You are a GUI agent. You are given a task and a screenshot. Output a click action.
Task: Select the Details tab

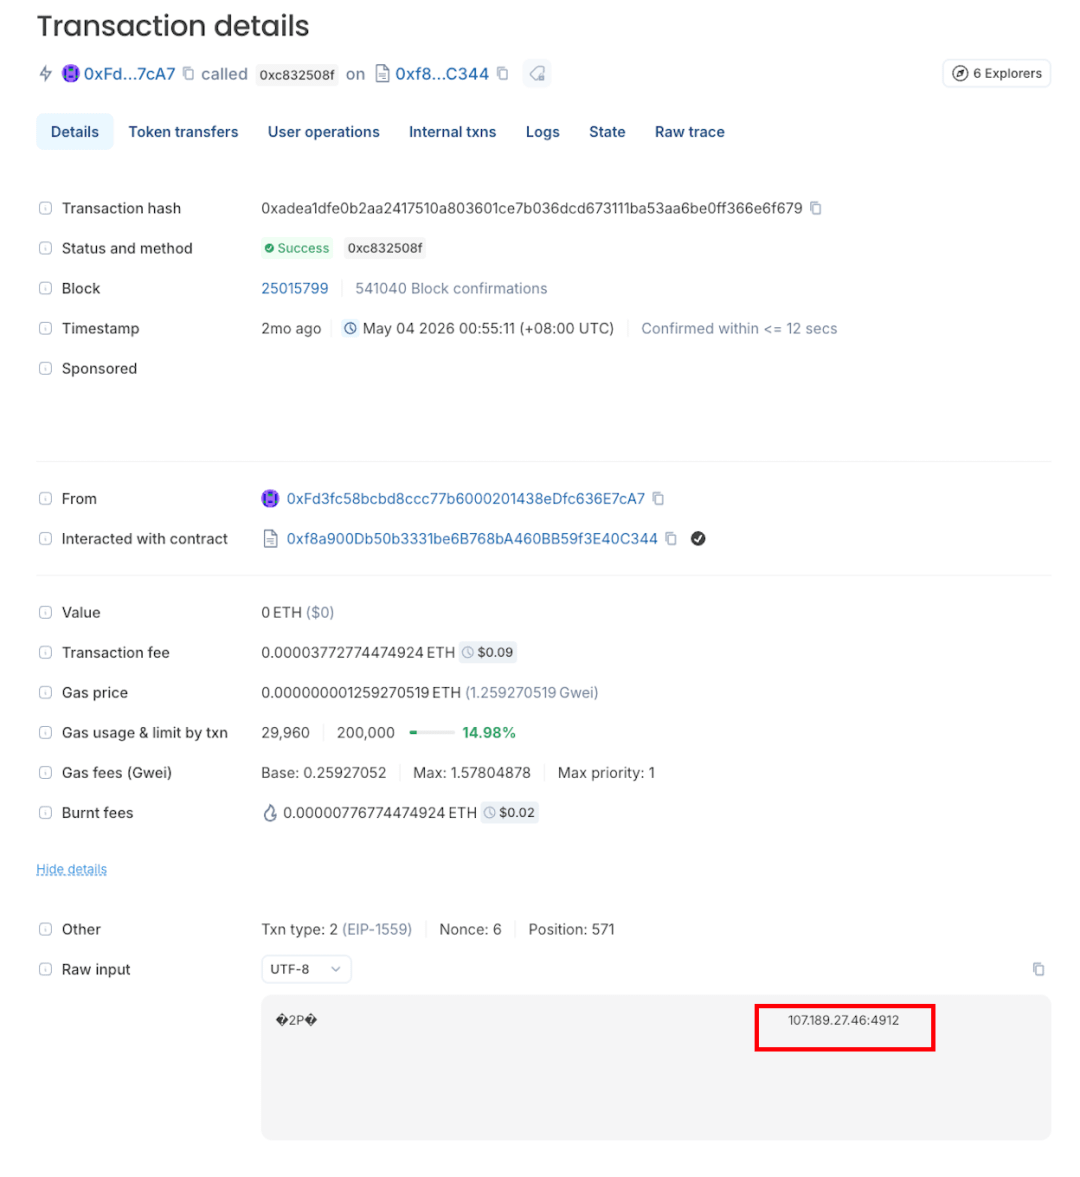coord(75,131)
